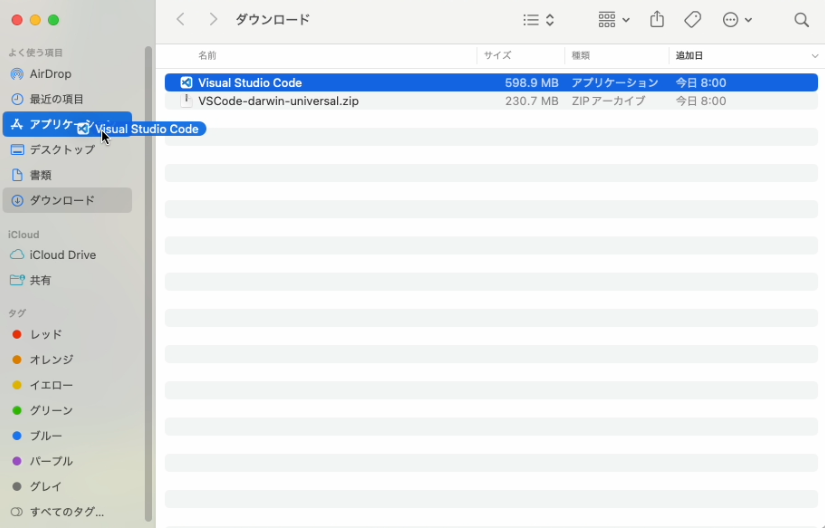Click the アプリケーション kind cell in list
This screenshot has height=528, width=825.
pos(615,83)
